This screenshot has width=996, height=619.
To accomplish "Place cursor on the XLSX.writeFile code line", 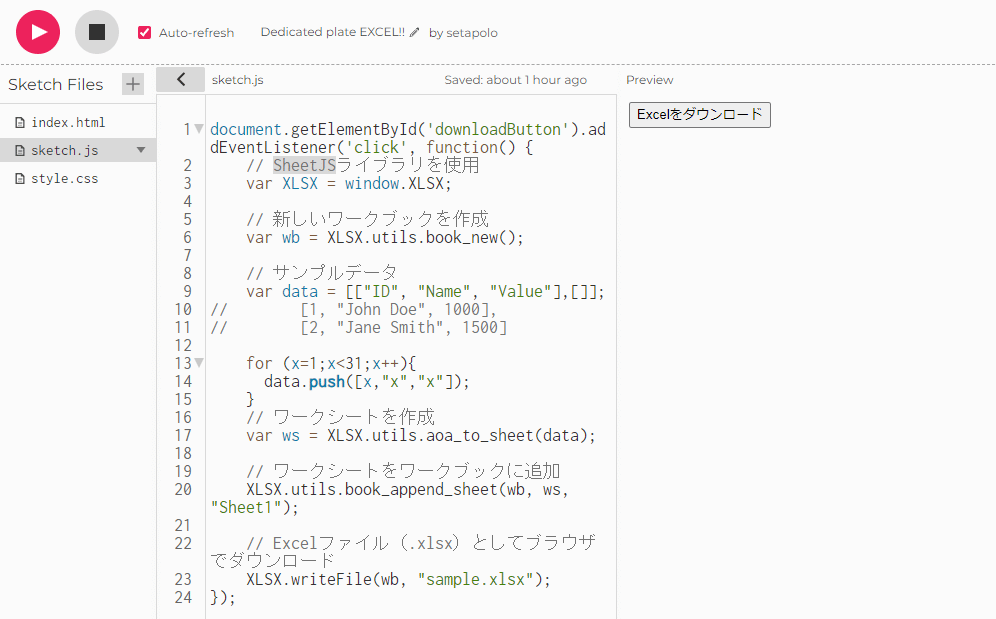I will (398, 580).
